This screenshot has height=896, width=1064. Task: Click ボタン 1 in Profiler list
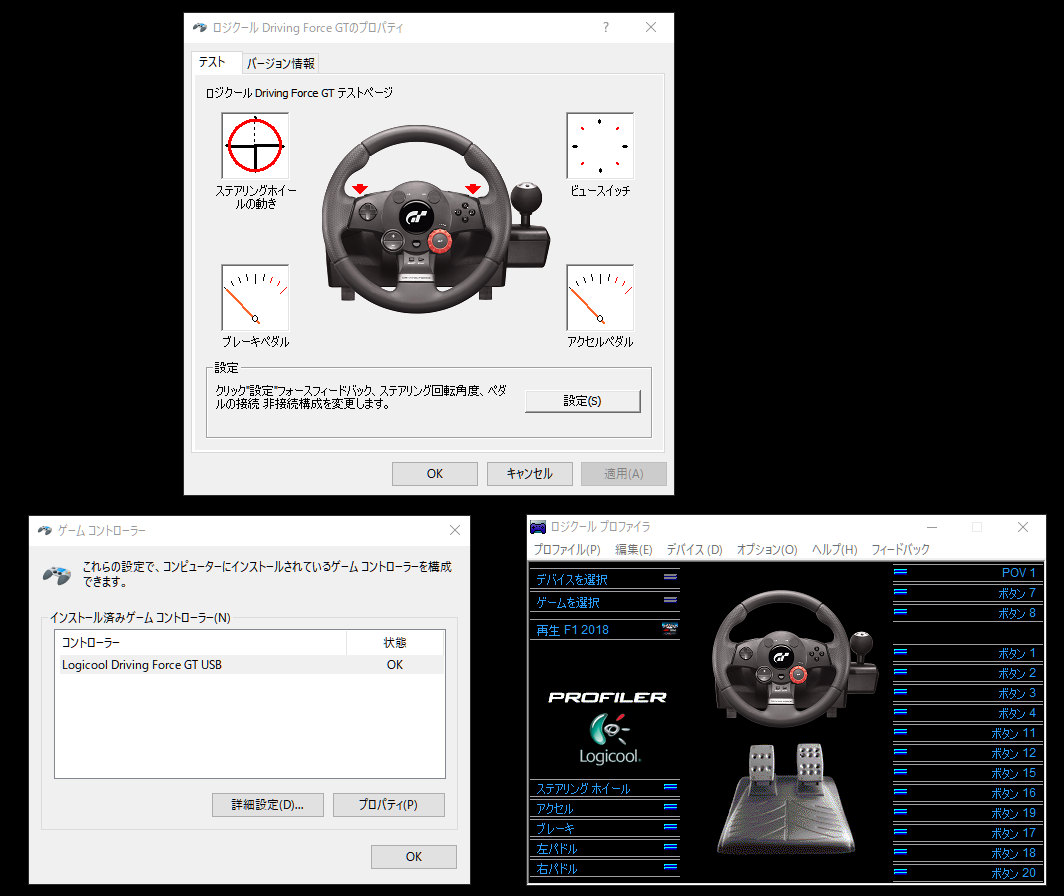[x=968, y=653]
